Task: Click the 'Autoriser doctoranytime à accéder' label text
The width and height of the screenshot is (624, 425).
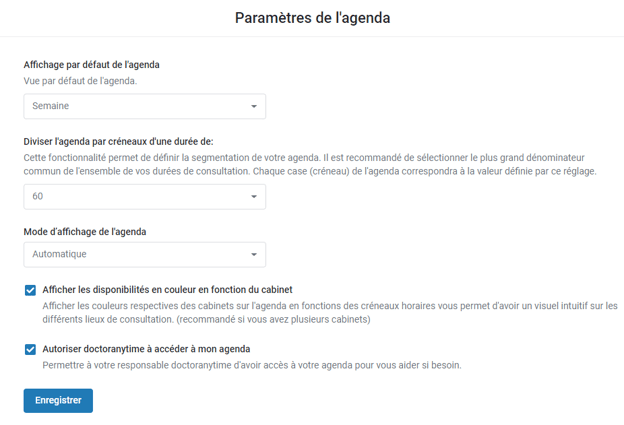Action: pos(146,349)
